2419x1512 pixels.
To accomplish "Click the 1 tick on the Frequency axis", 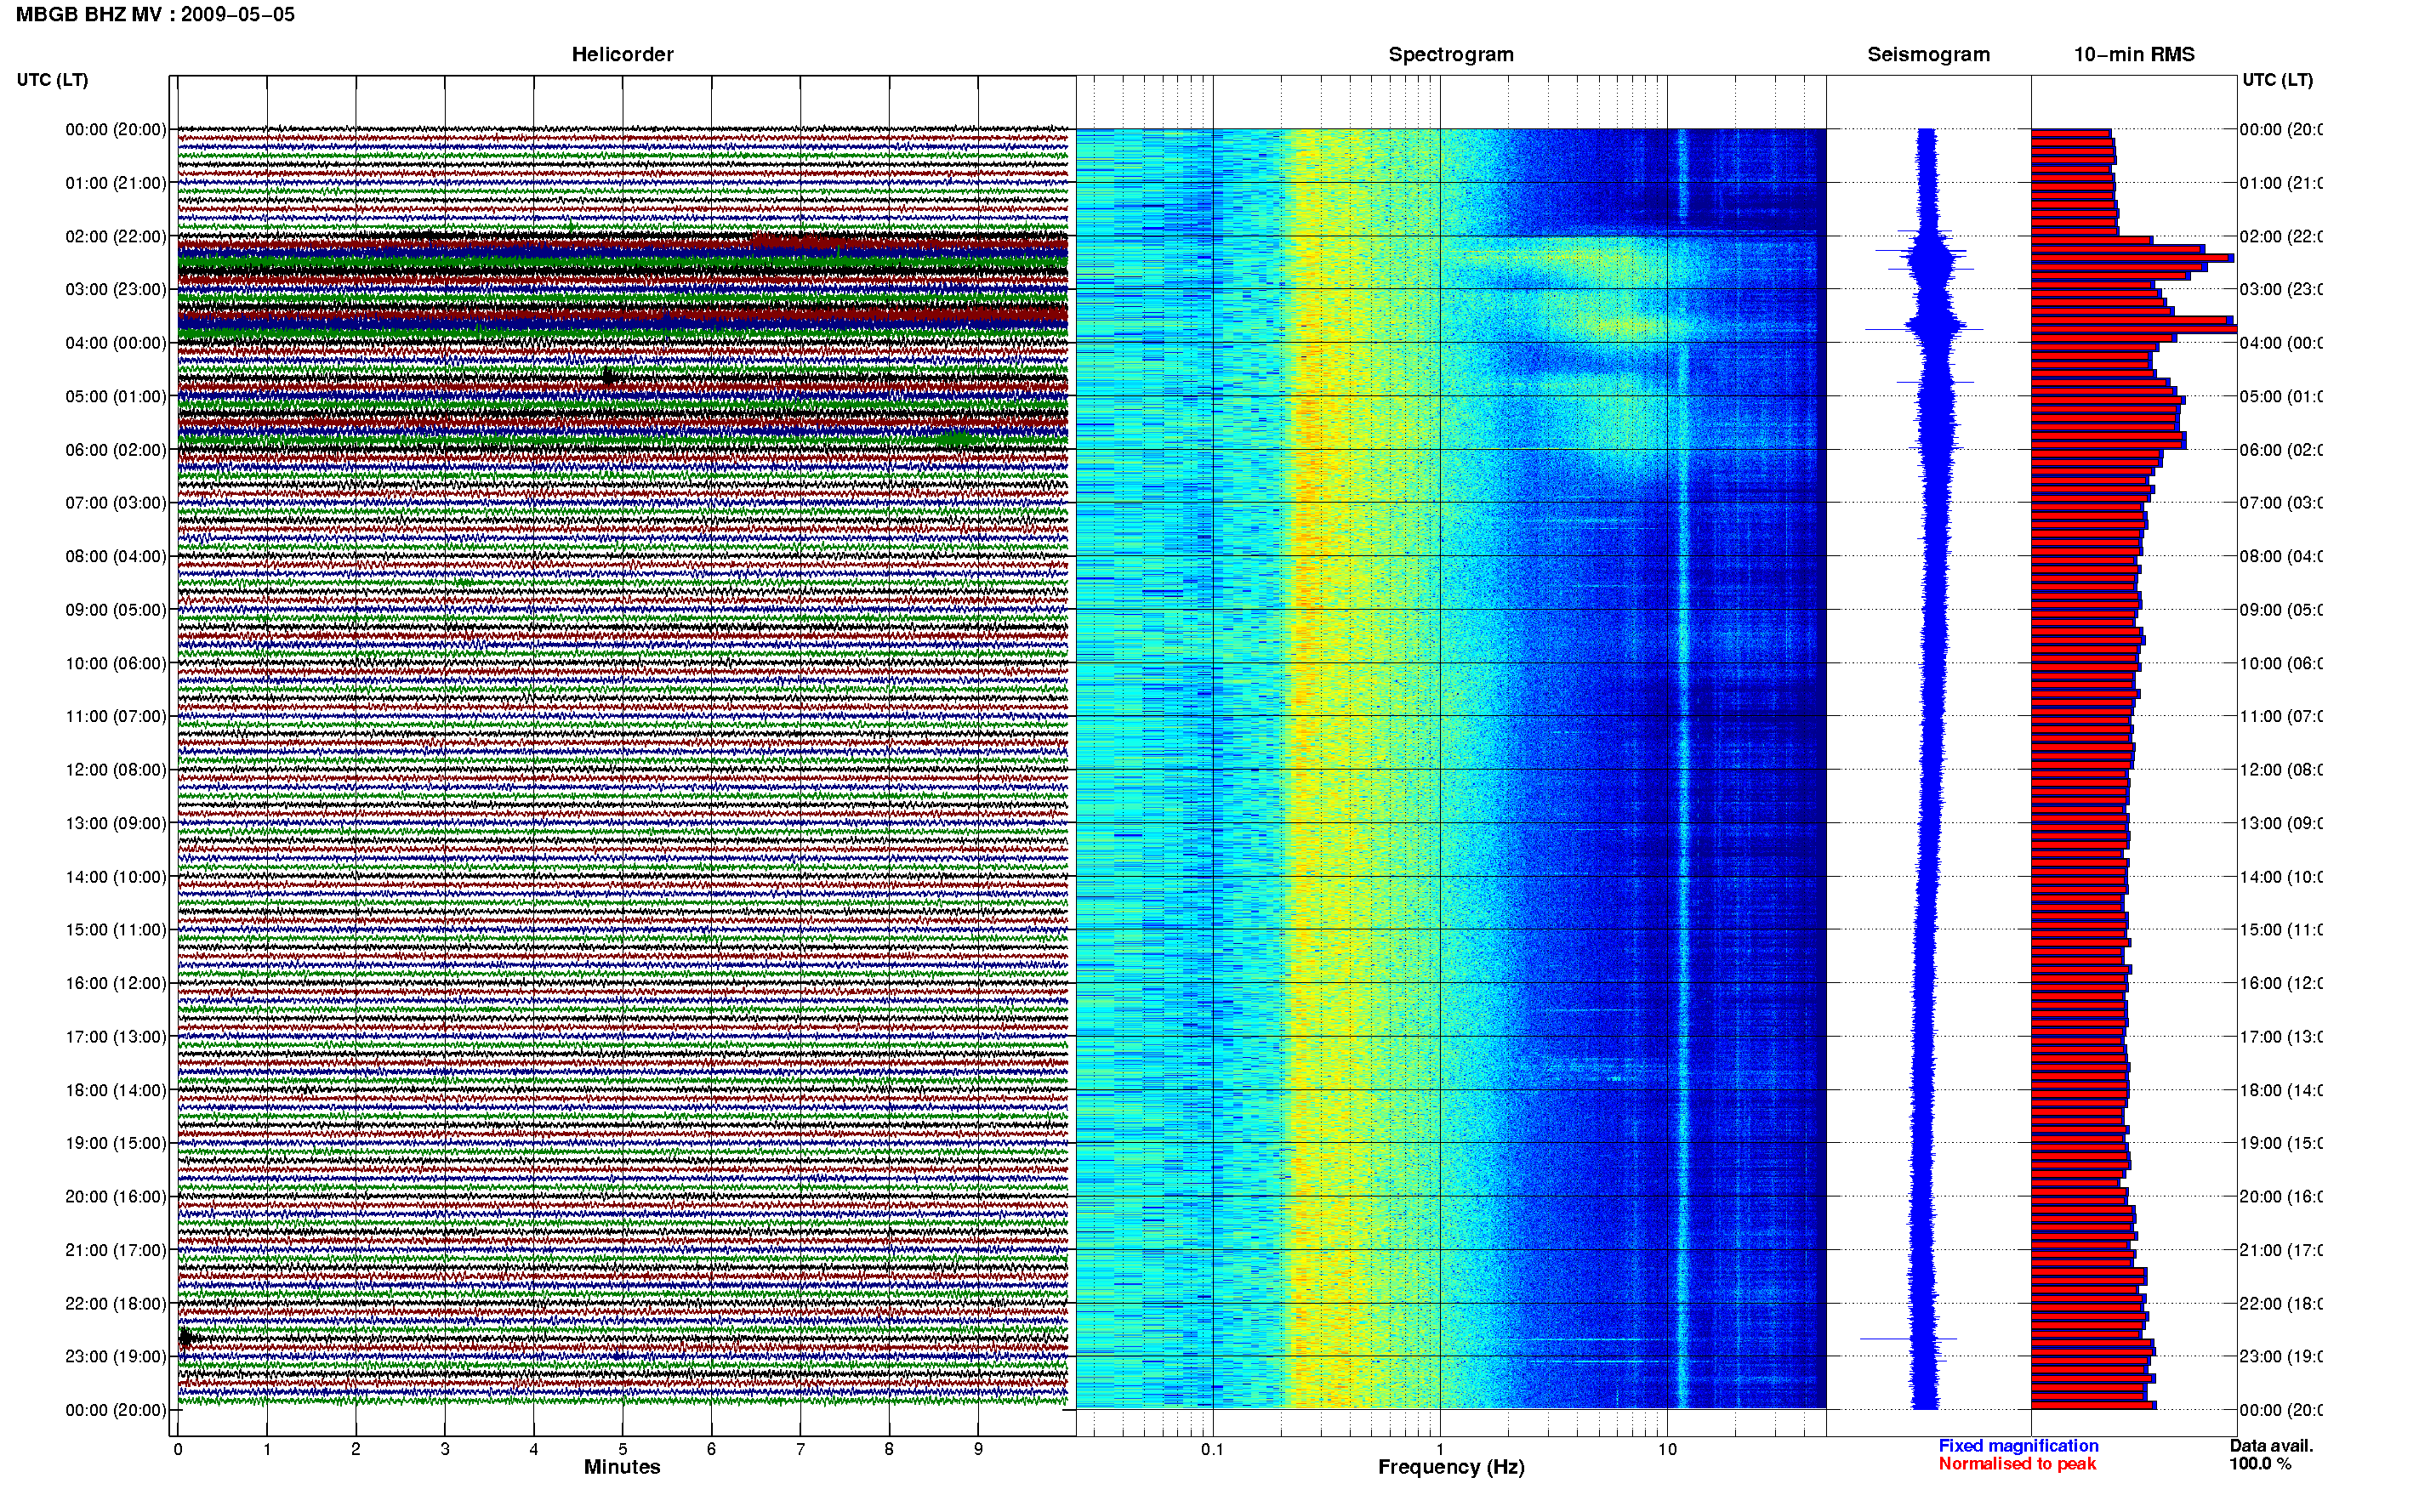I will (x=1440, y=1449).
